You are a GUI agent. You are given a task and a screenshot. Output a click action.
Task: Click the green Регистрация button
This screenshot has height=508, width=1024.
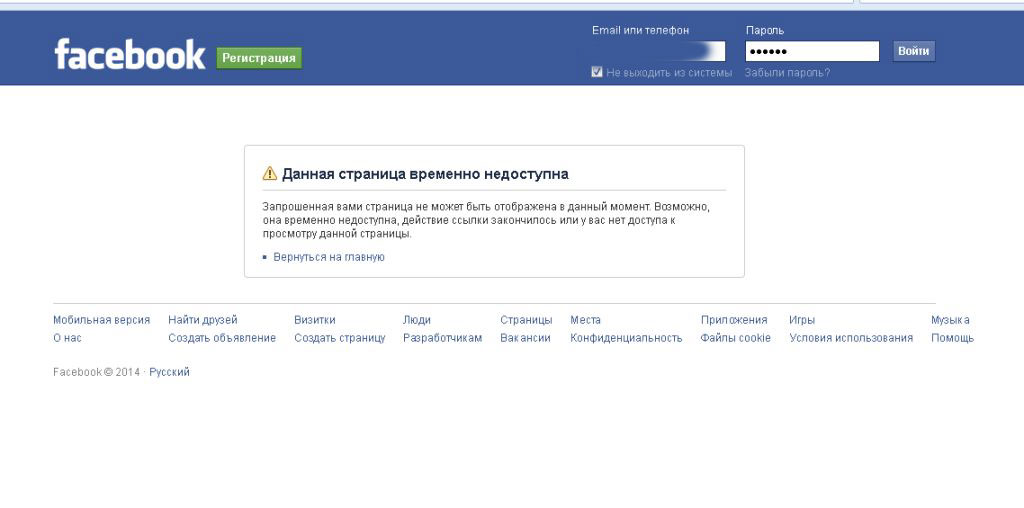[259, 58]
